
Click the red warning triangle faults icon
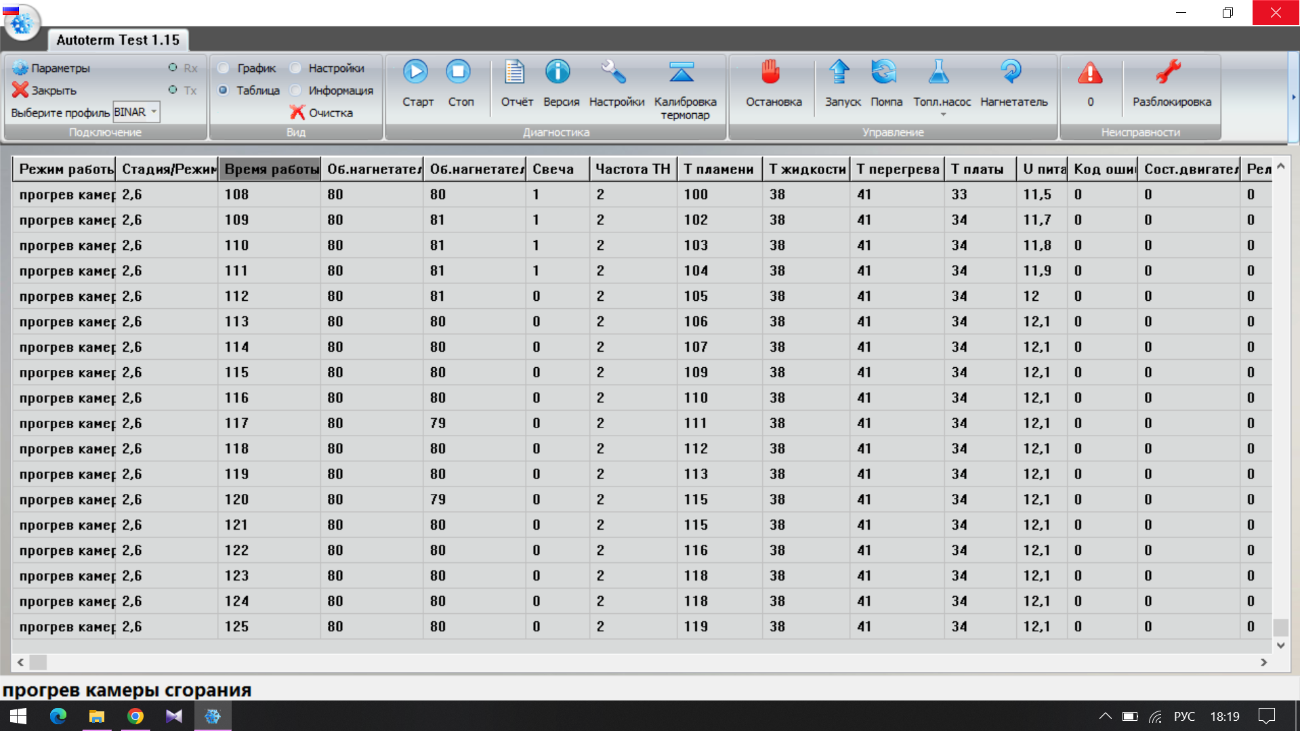pos(1090,72)
